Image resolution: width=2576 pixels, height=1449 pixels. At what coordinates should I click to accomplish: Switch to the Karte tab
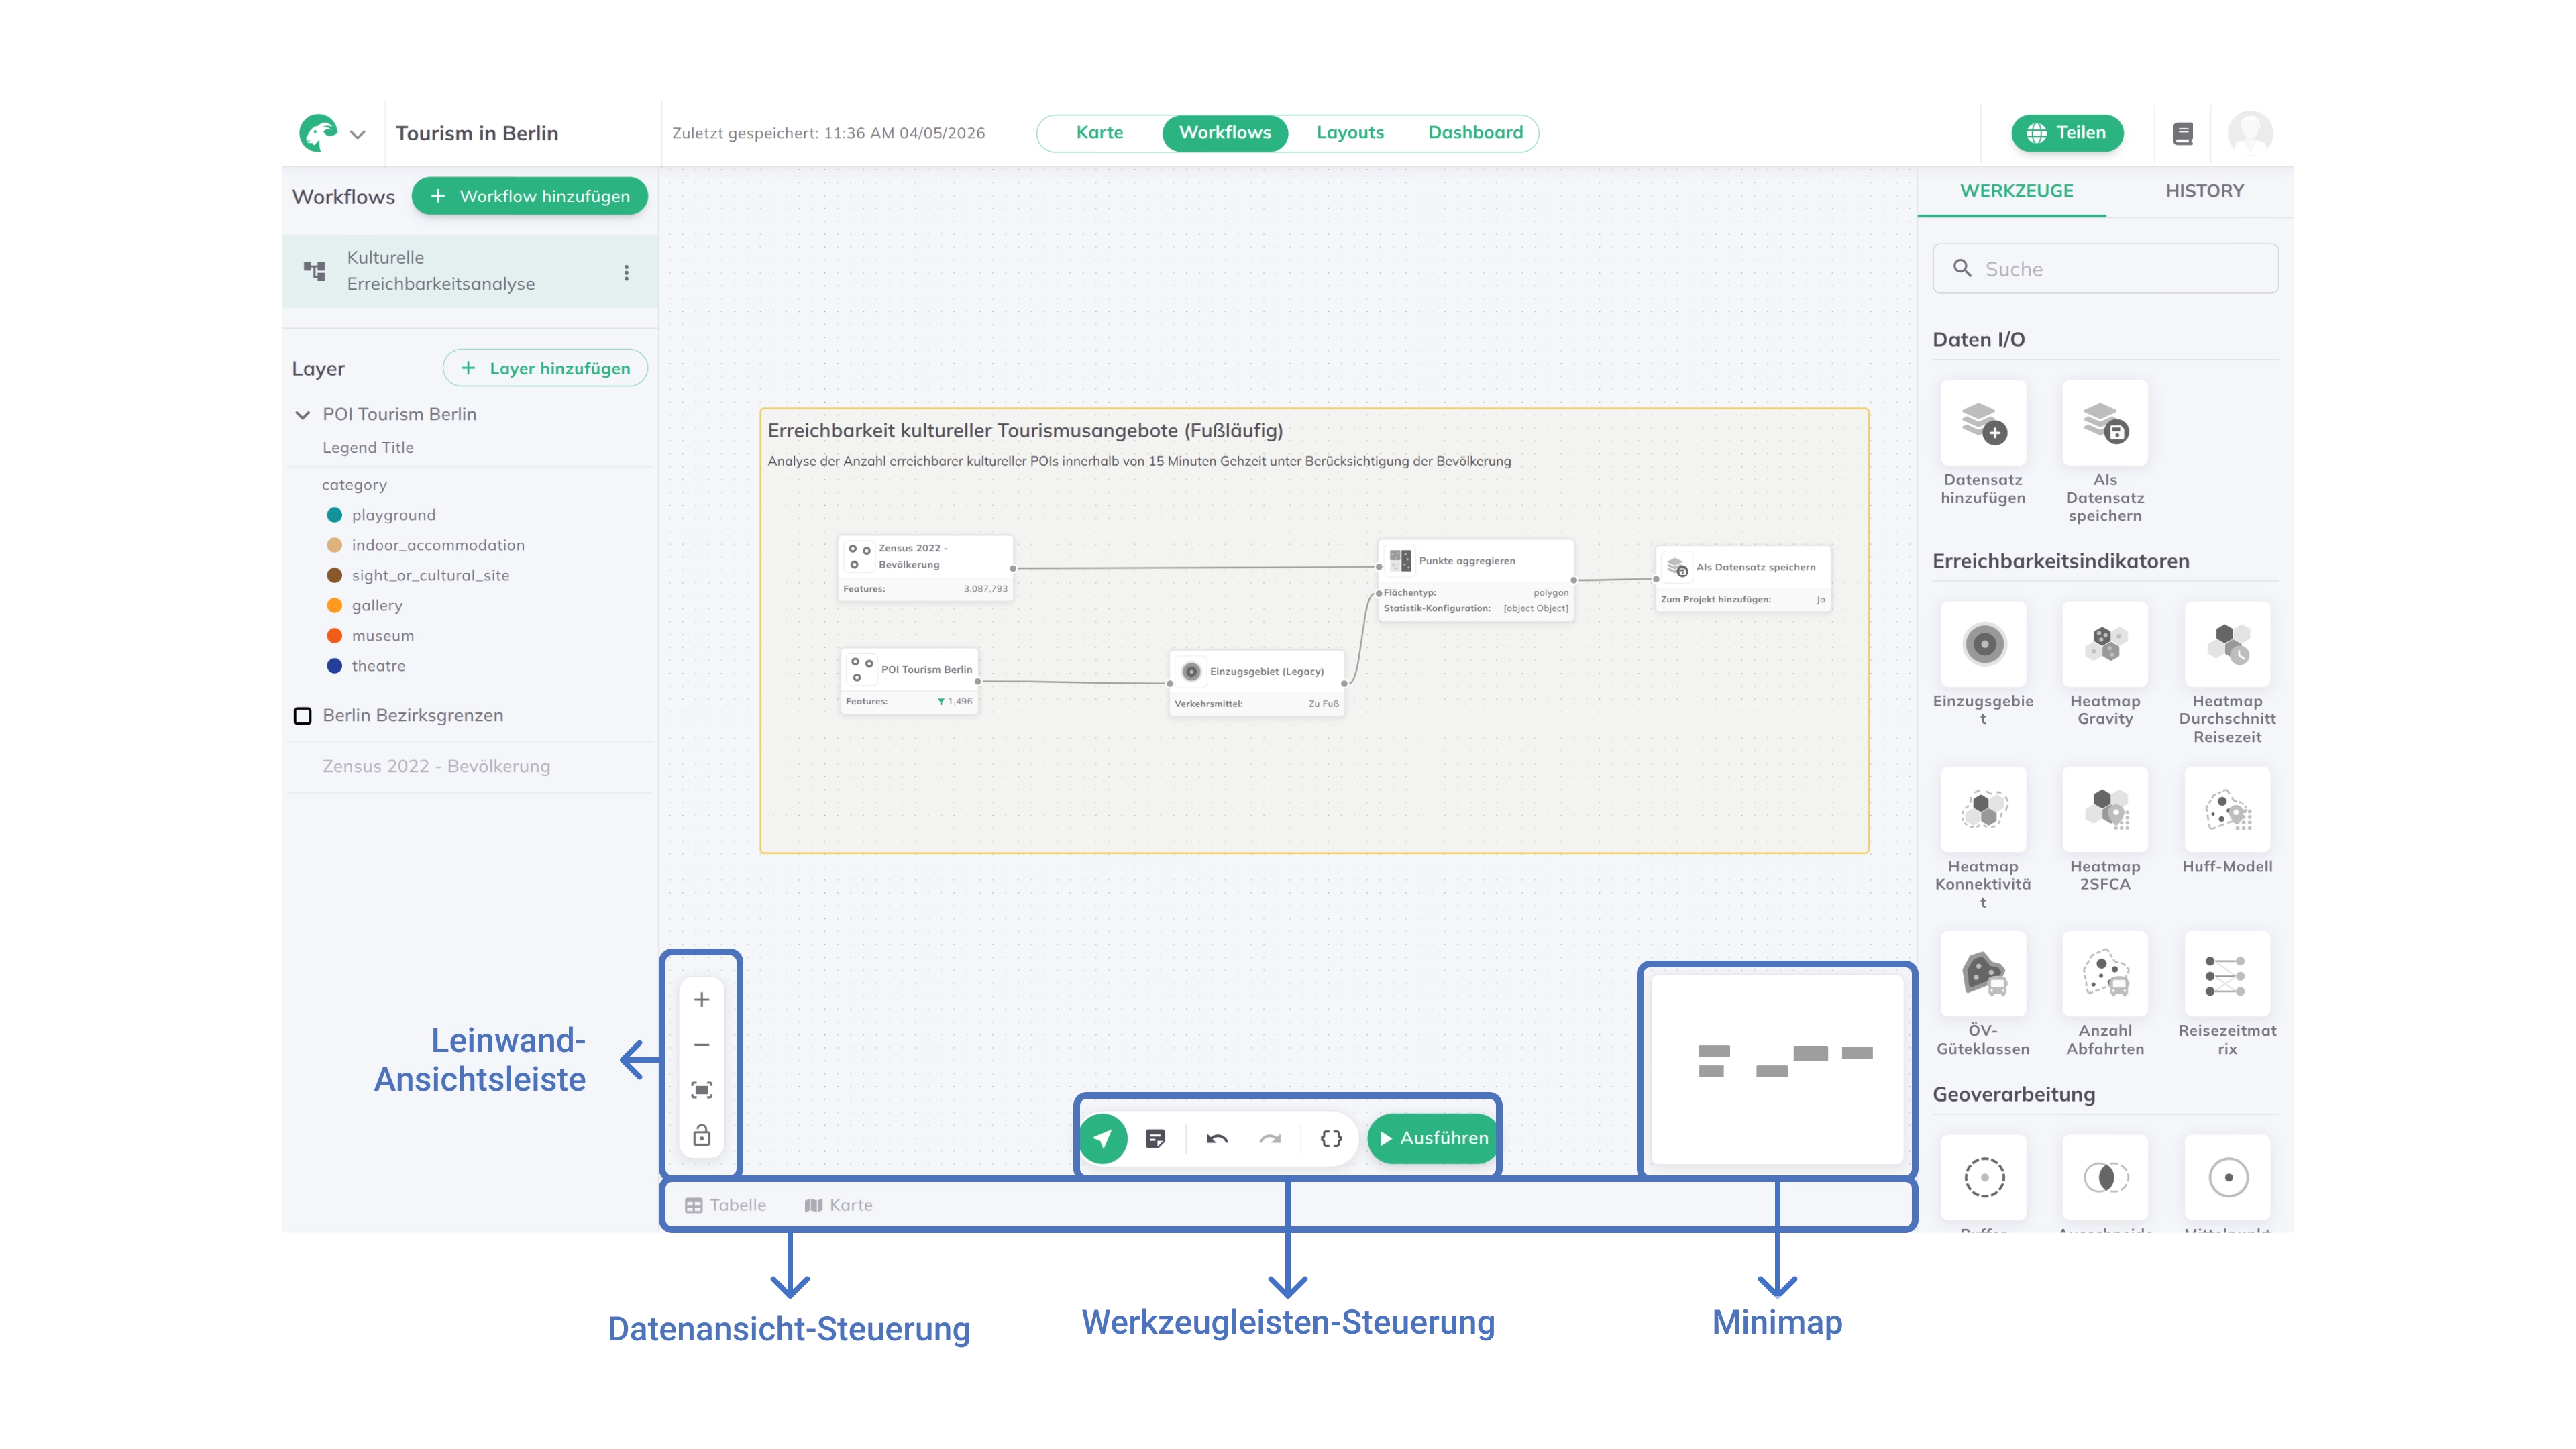click(1099, 133)
